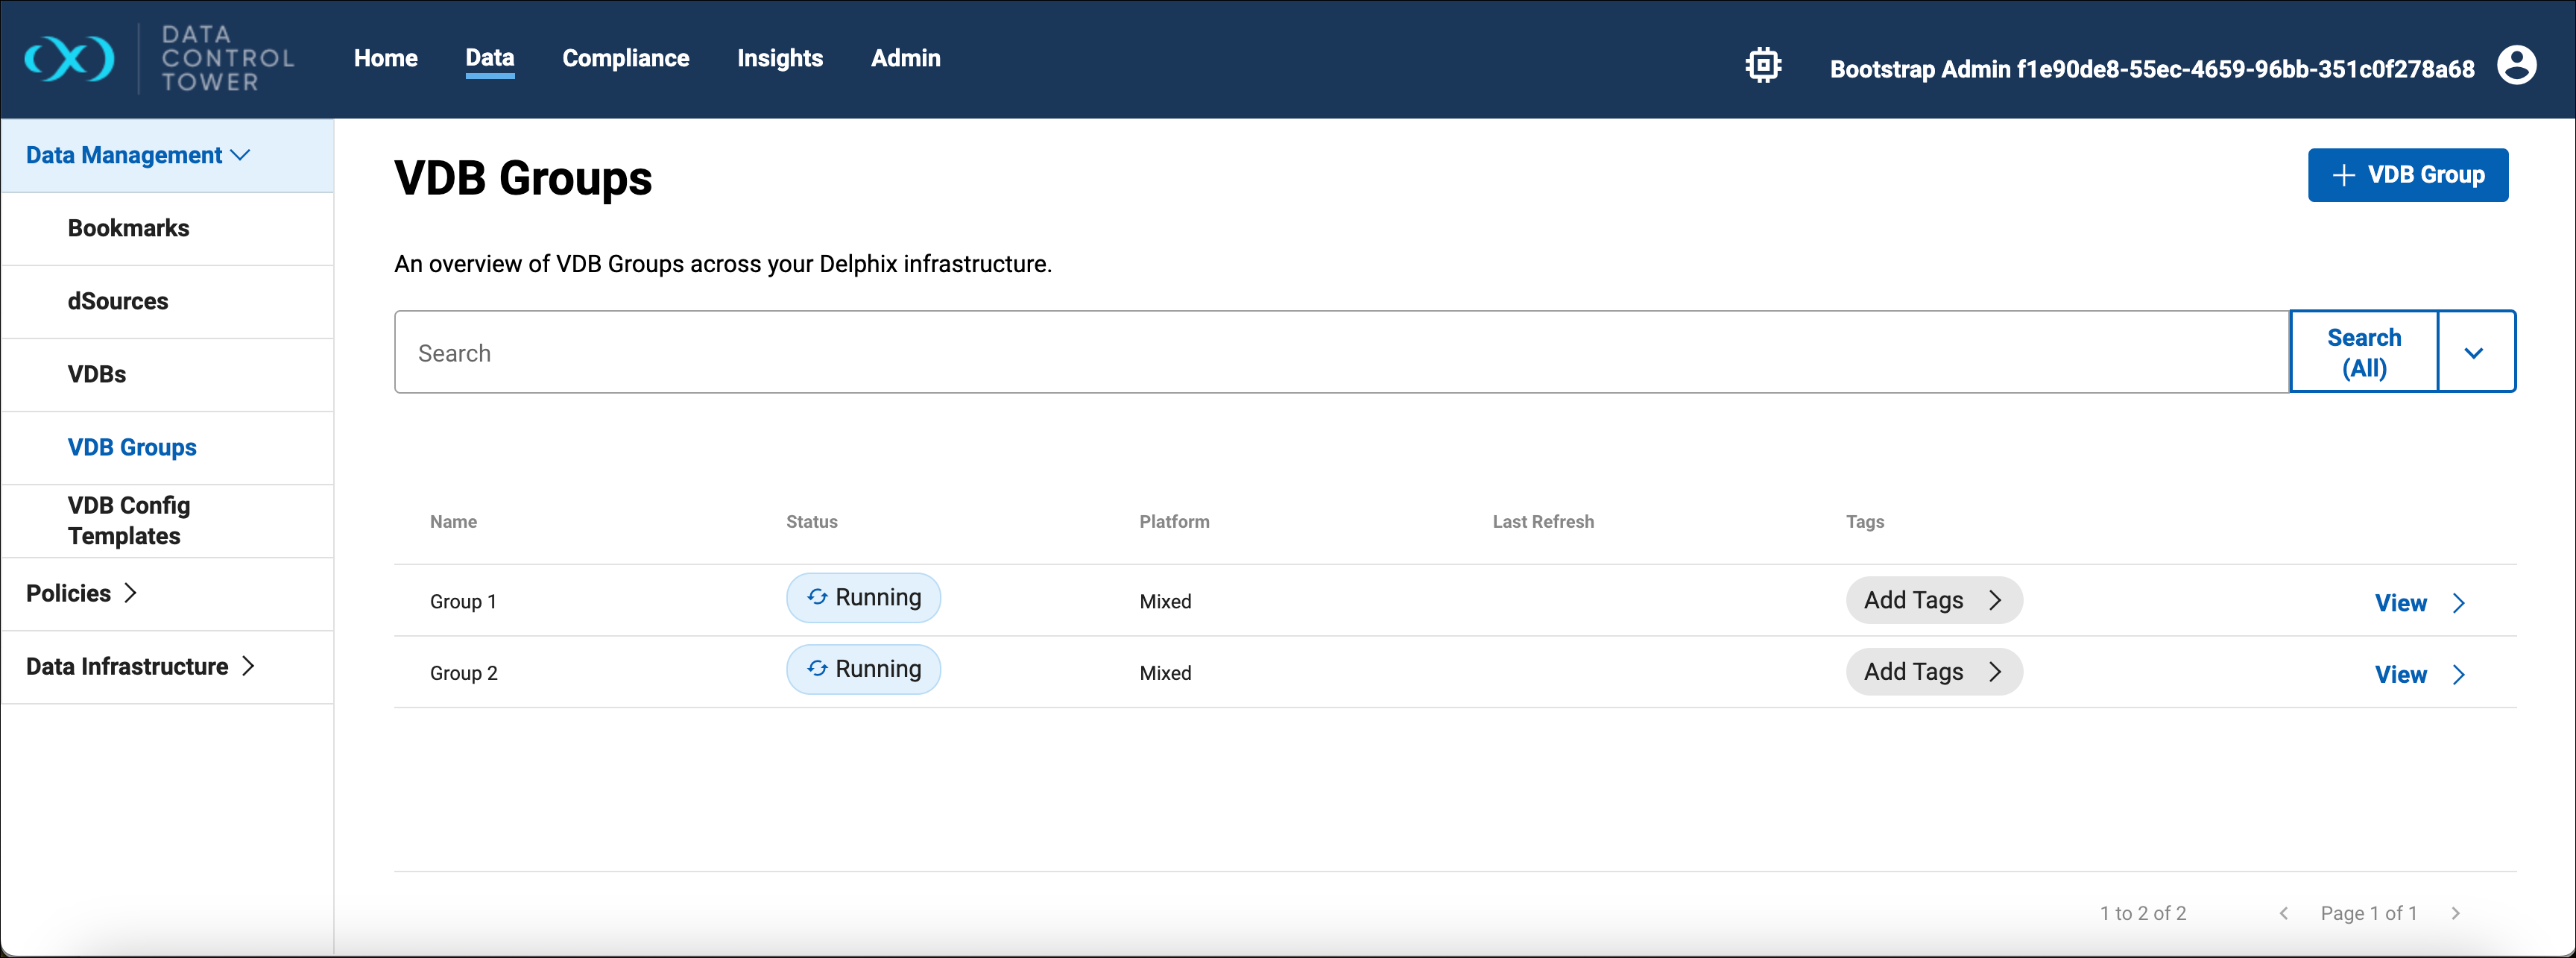Click the Delphix logo icon
Viewport: 2576px width, 958px height.
tap(69, 59)
